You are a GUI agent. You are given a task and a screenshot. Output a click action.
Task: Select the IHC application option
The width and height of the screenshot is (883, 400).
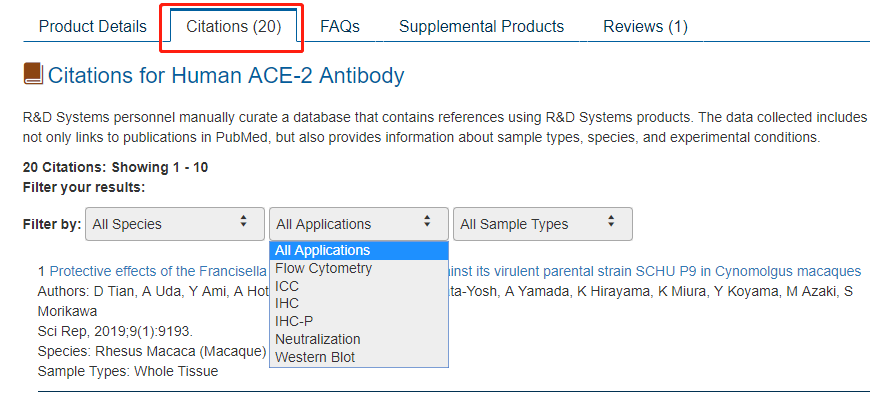click(x=287, y=304)
